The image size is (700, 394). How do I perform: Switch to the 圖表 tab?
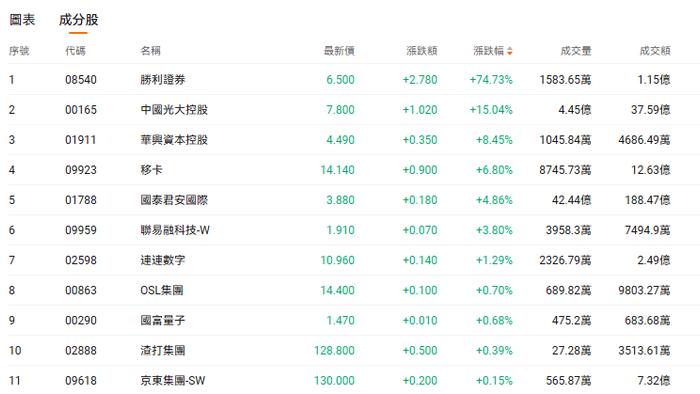22,20
